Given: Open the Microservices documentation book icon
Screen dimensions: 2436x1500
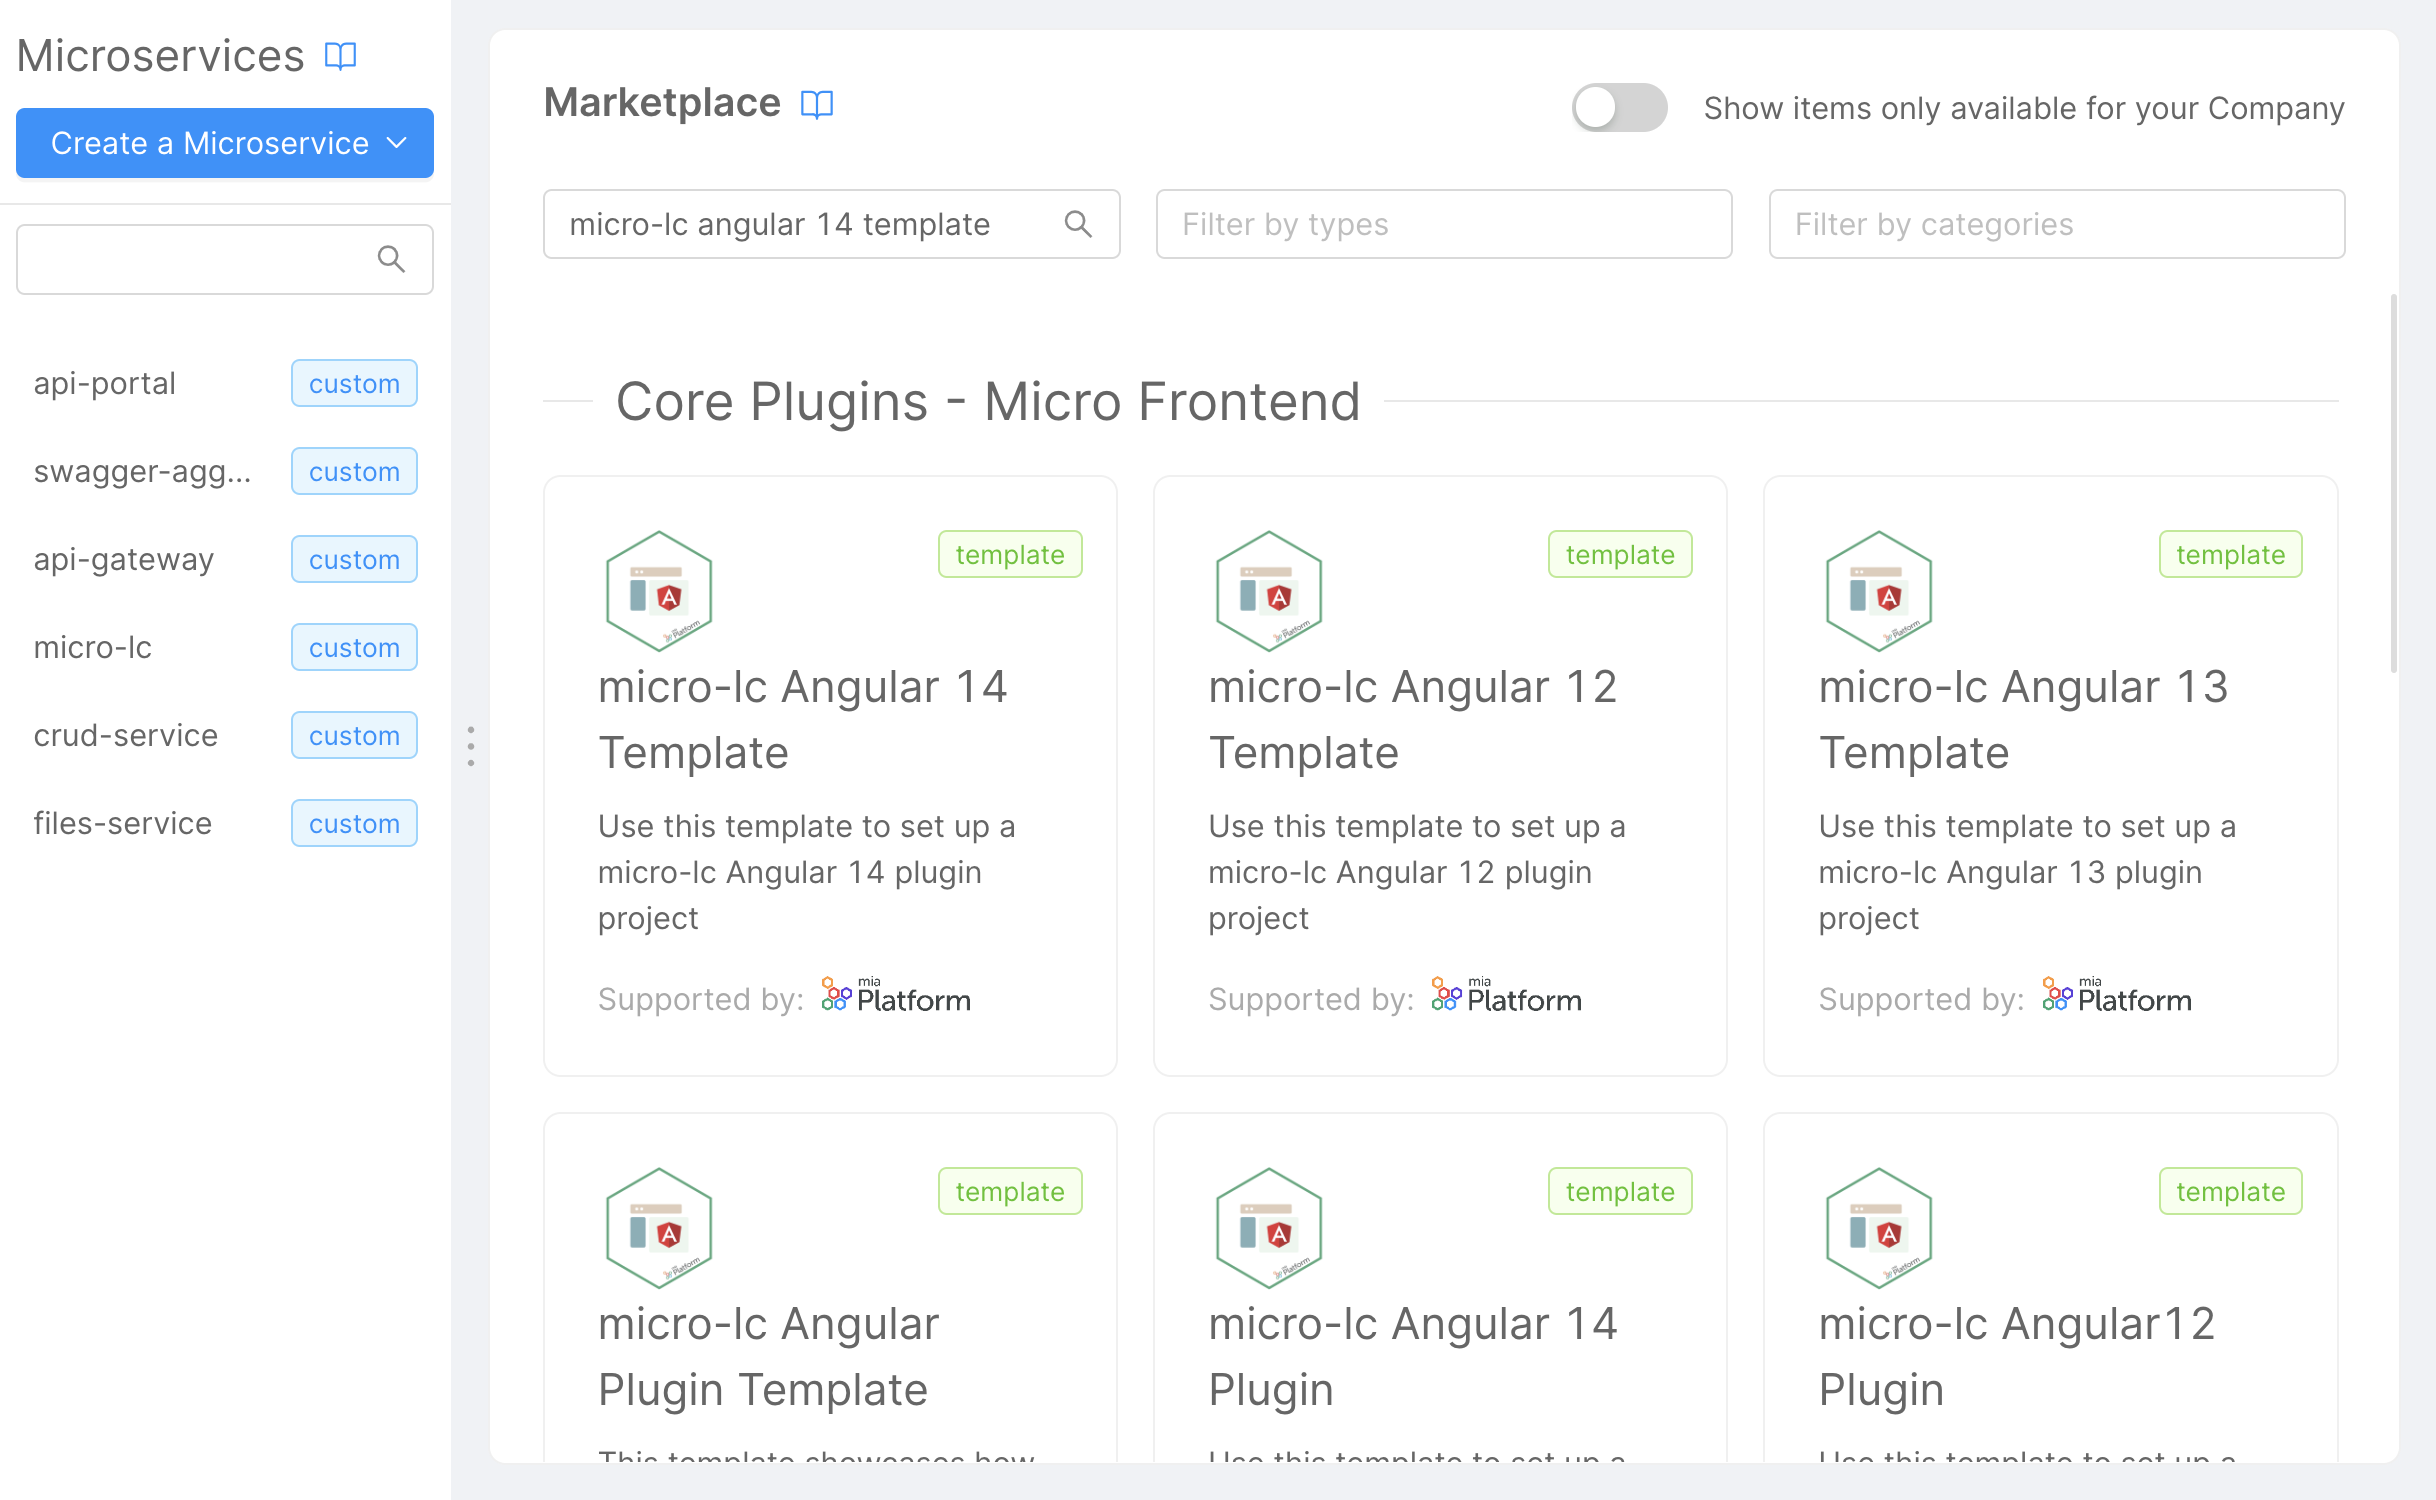Looking at the screenshot, I should coord(340,56).
